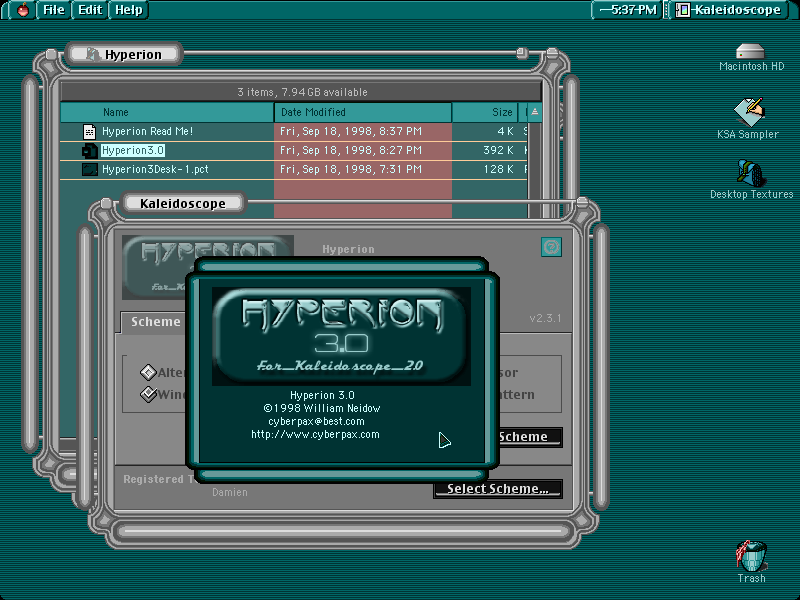This screenshot has width=800, height=600.
Task: Sort Hyperion window by Name column
Action: (167, 112)
